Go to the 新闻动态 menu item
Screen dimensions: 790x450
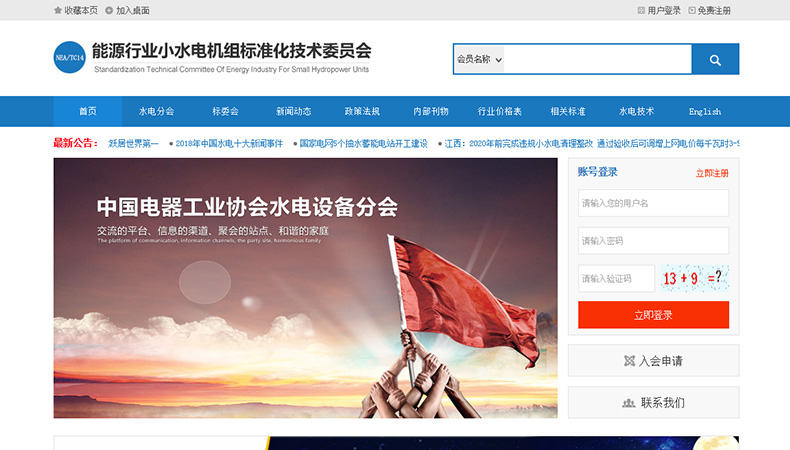pos(293,111)
